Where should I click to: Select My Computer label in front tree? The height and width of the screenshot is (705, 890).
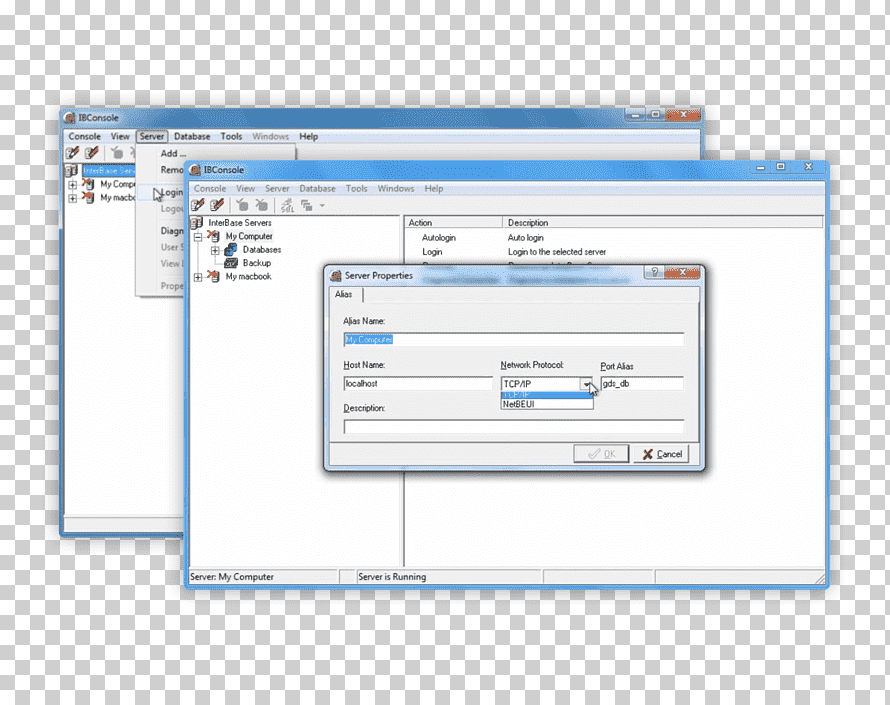click(x=249, y=236)
